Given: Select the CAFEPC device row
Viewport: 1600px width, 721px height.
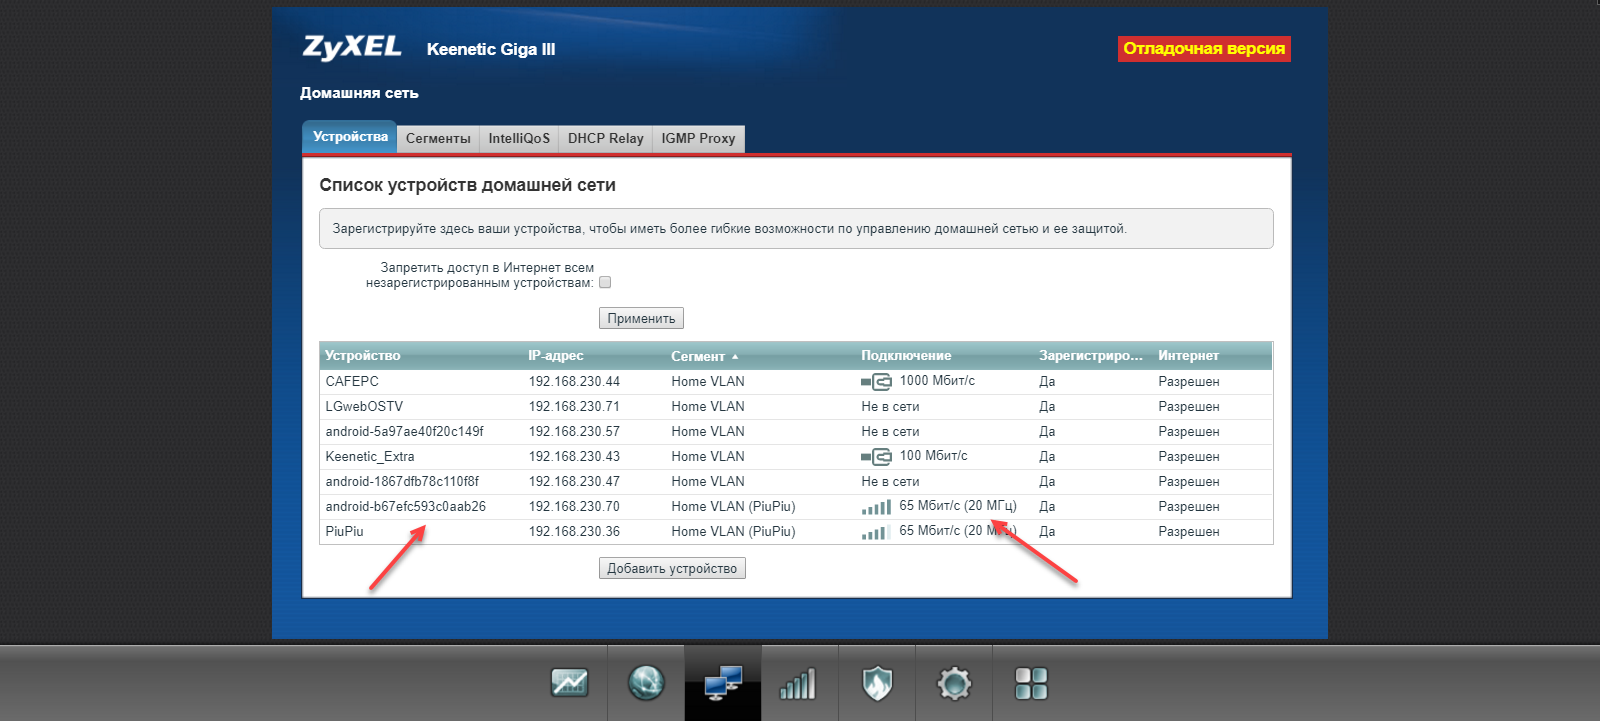Looking at the screenshot, I should pos(796,382).
